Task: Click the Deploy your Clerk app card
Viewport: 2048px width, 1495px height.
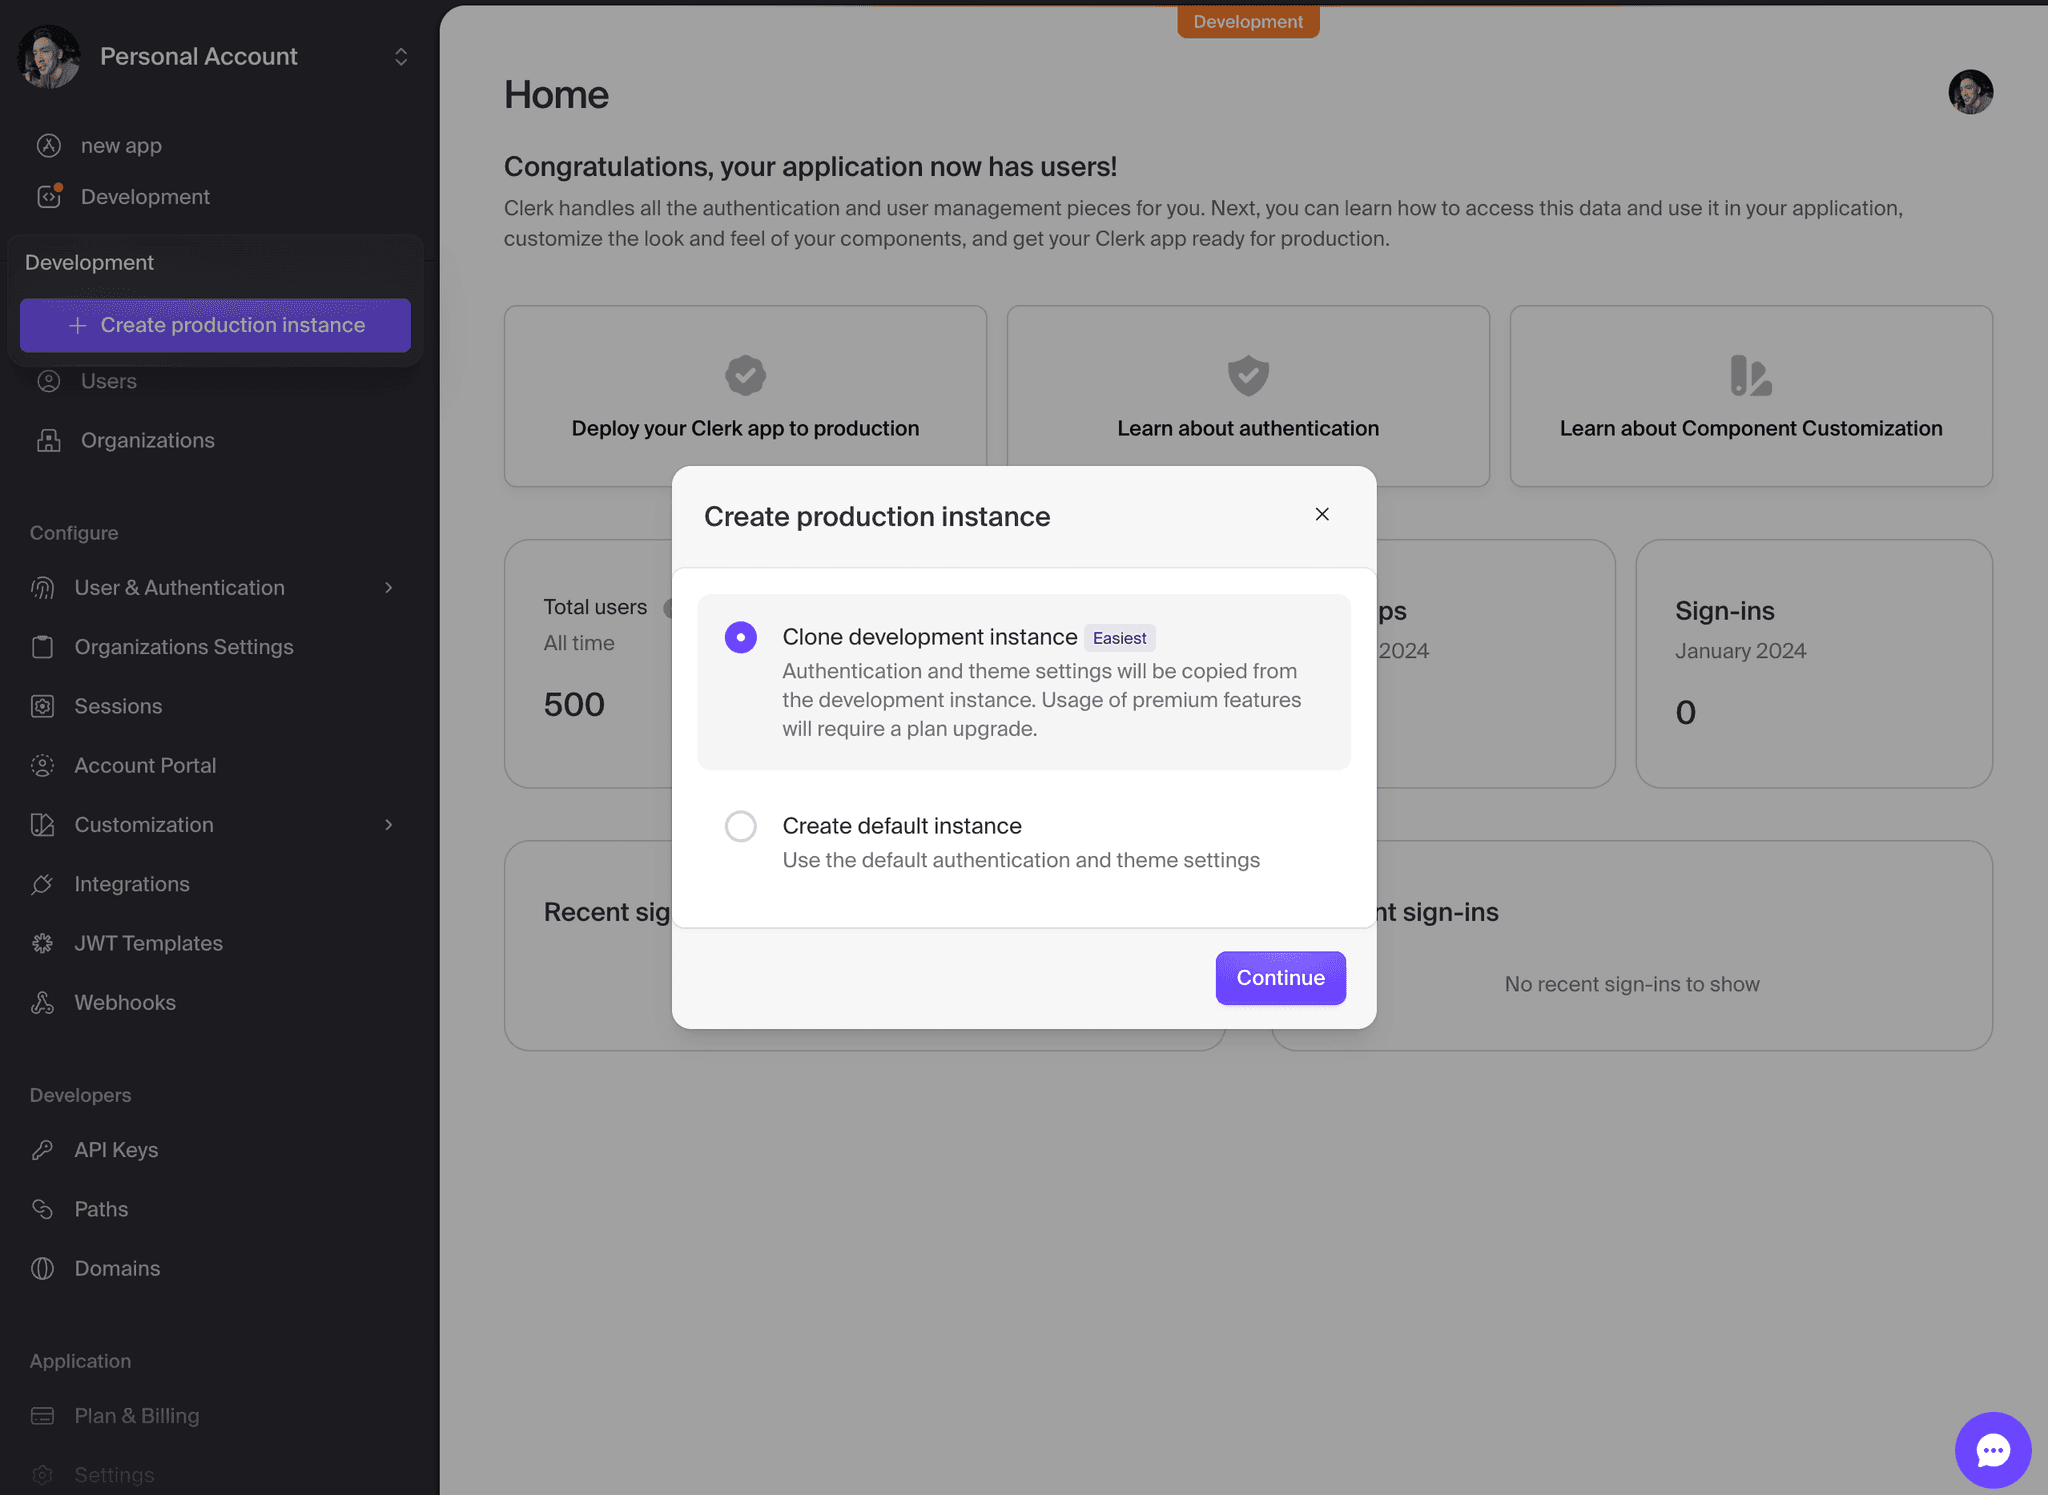Action: [x=744, y=393]
